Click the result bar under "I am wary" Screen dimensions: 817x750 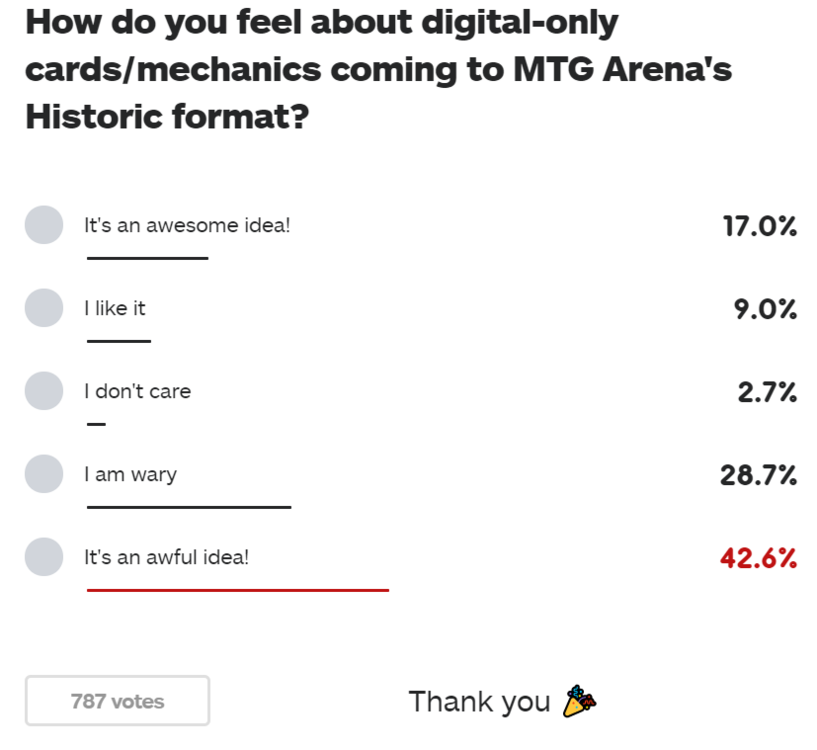[x=188, y=507]
